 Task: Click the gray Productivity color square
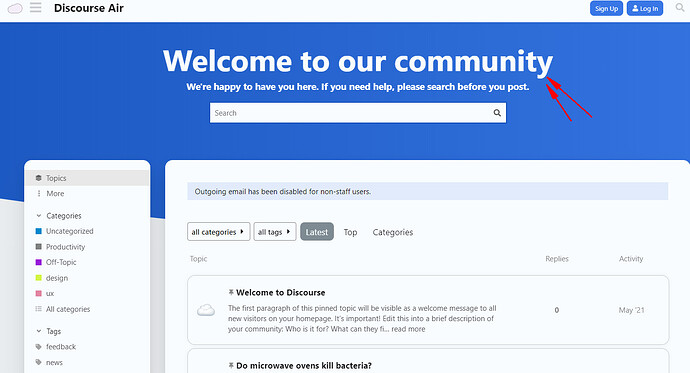(38, 246)
